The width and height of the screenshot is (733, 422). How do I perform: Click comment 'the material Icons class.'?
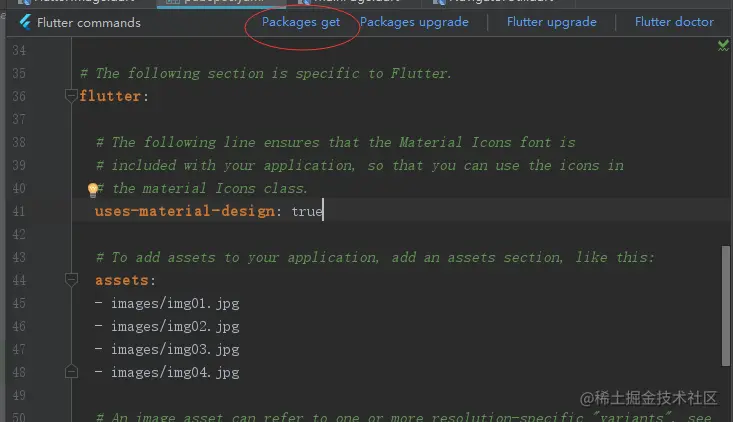click(x=202, y=188)
